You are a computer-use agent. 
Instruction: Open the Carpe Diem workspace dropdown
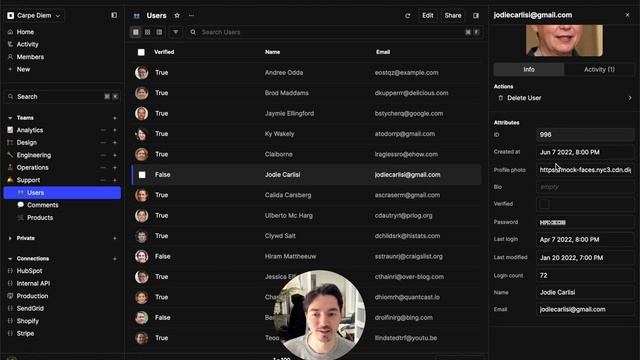[x=35, y=16]
